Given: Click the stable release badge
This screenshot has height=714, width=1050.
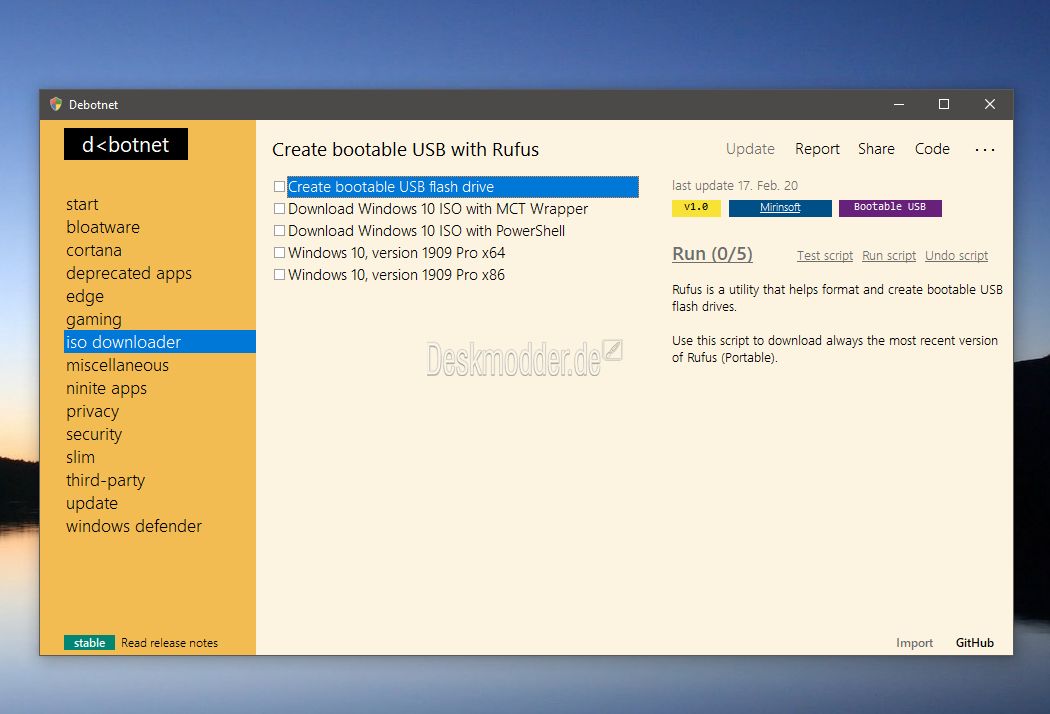Looking at the screenshot, I should tap(90, 642).
